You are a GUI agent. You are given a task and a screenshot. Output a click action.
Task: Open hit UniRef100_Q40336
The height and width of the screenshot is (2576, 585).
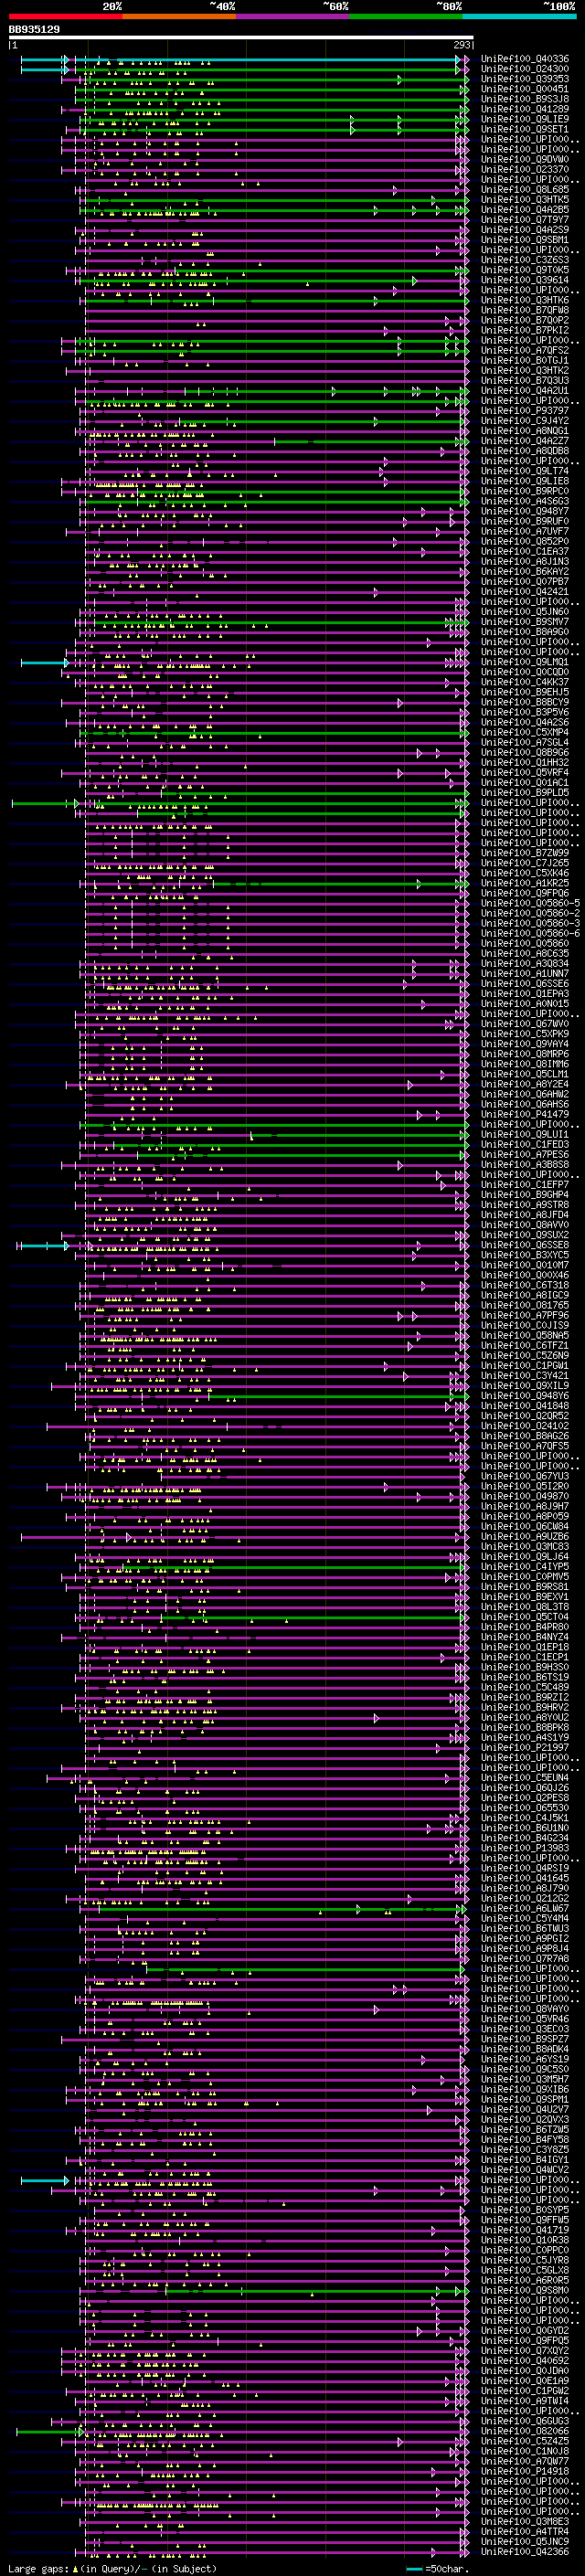tap(525, 59)
